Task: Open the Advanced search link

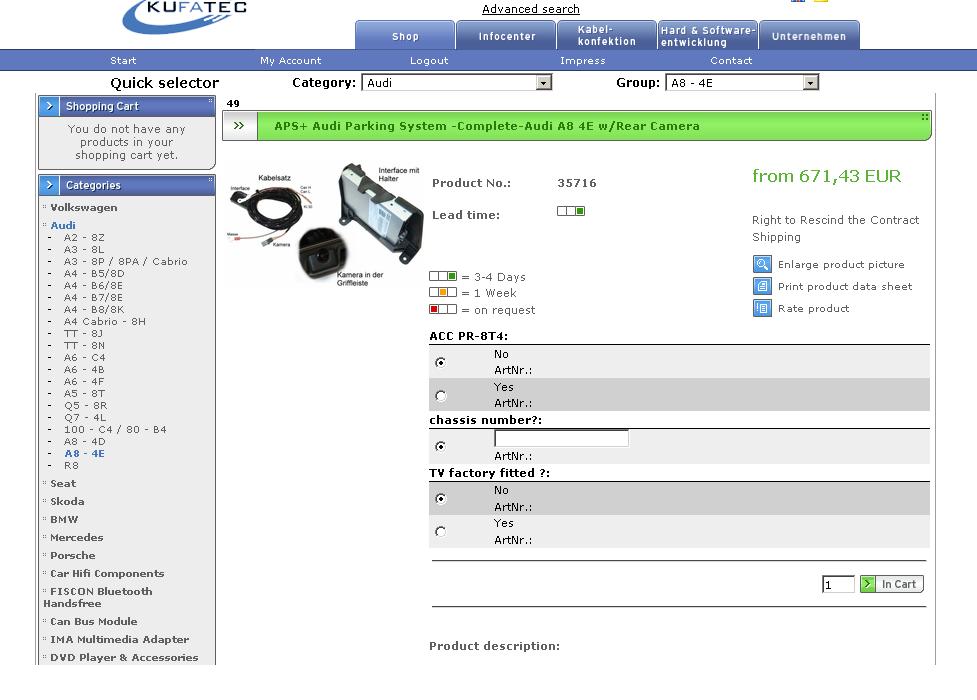Action: pos(531,9)
